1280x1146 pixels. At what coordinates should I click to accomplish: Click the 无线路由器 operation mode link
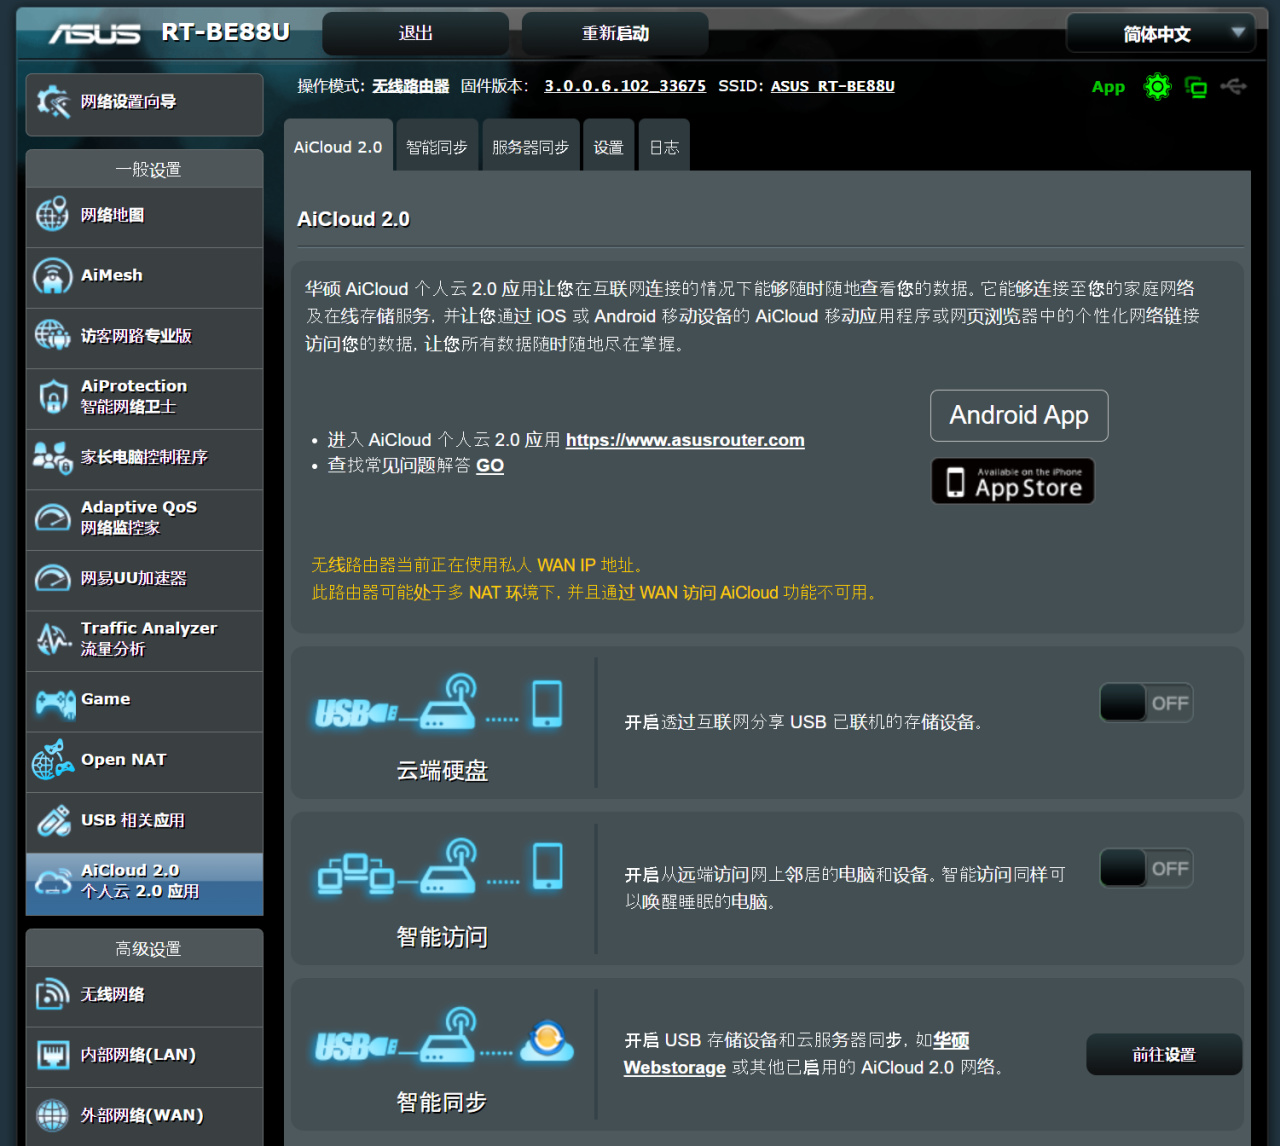(411, 86)
